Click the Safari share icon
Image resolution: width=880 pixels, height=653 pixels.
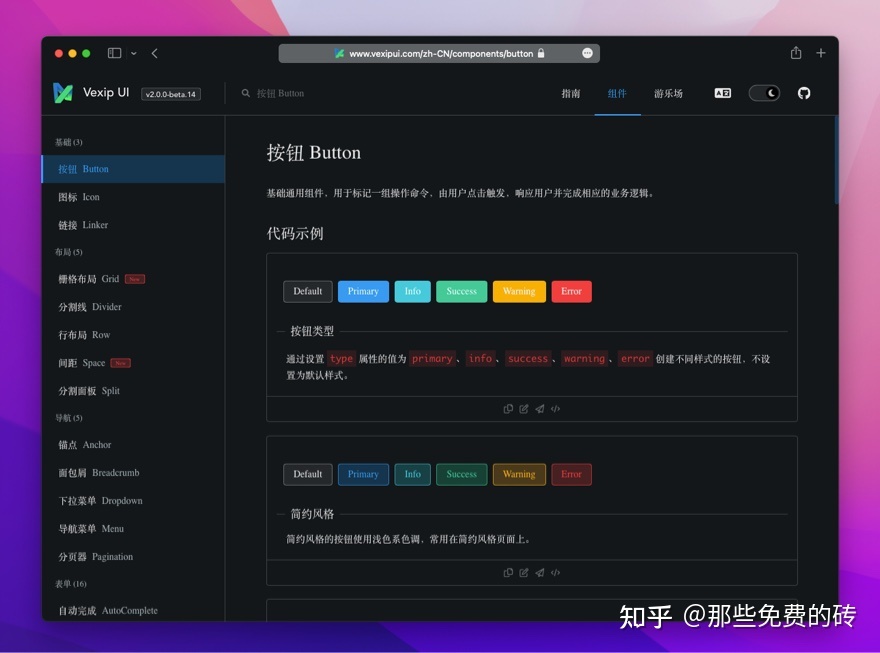click(796, 53)
